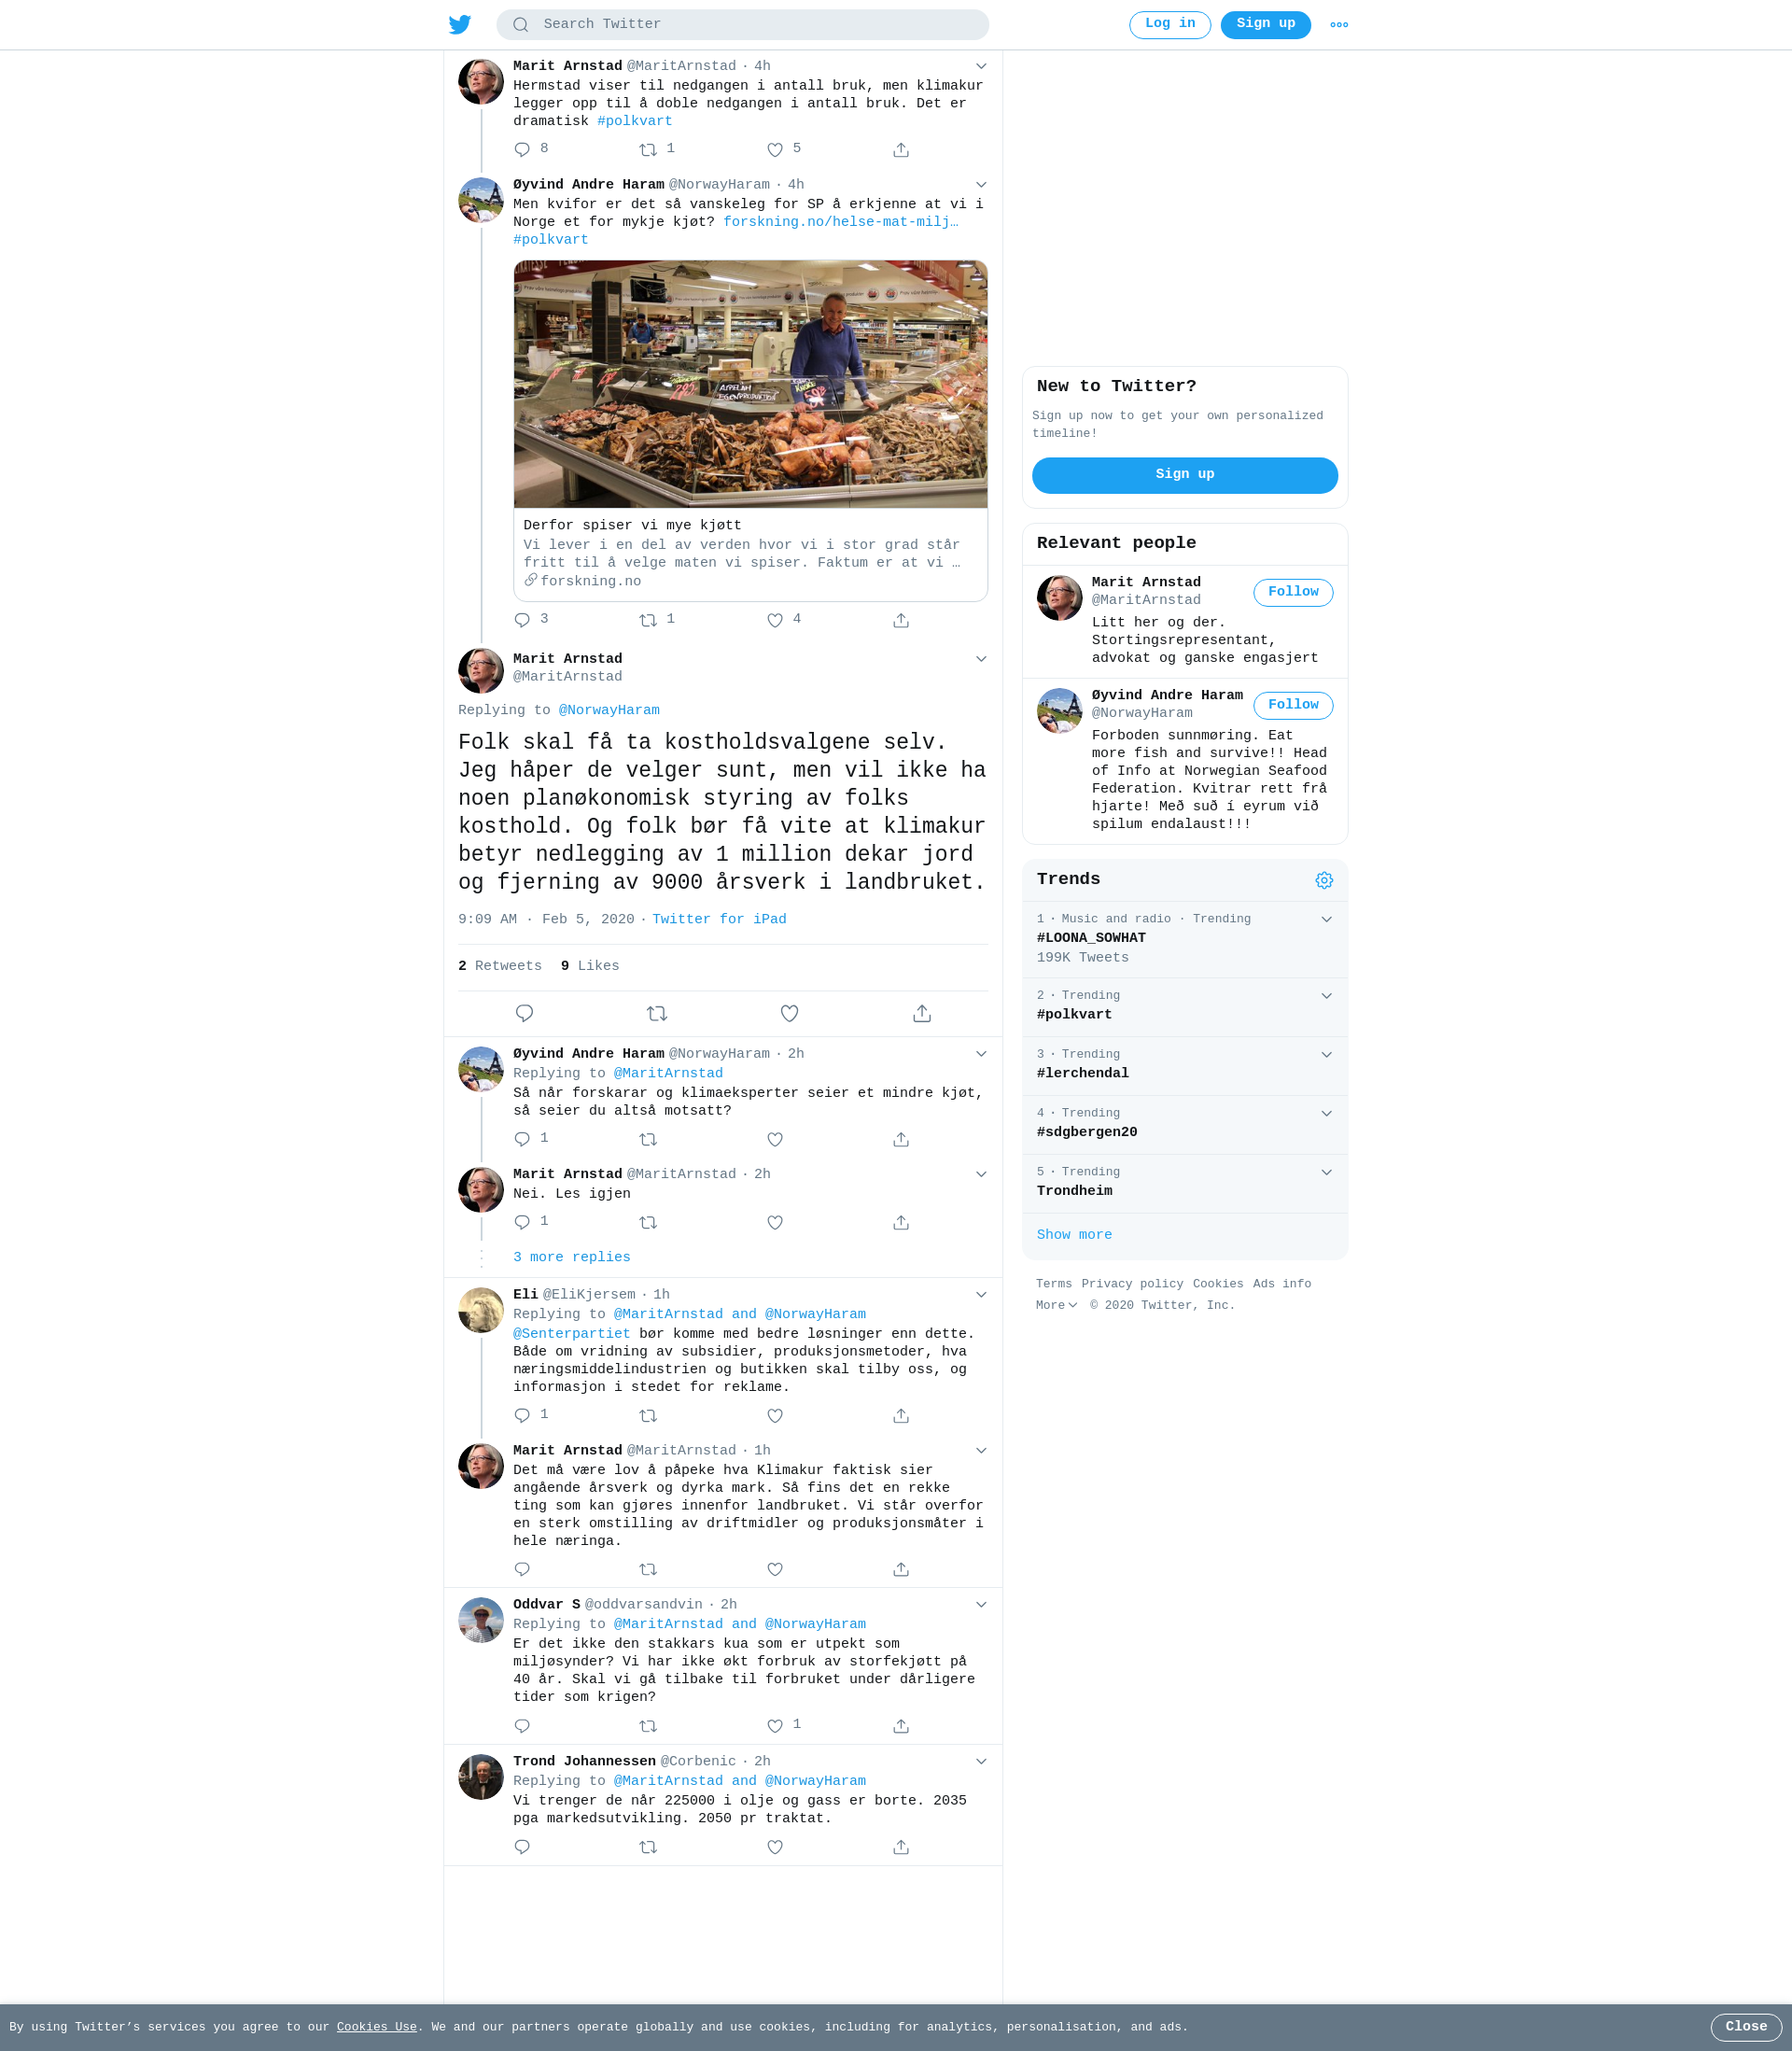This screenshot has height=2051, width=1792.
Task: Retweet Eli's reply about Senterpartiet
Action: pos(648,1416)
